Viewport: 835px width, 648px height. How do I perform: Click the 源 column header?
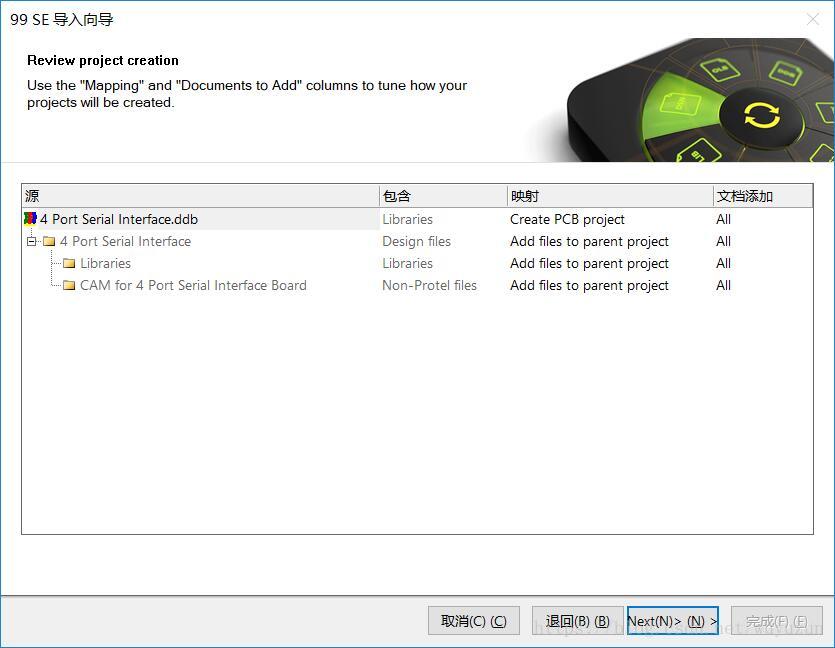[201, 196]
